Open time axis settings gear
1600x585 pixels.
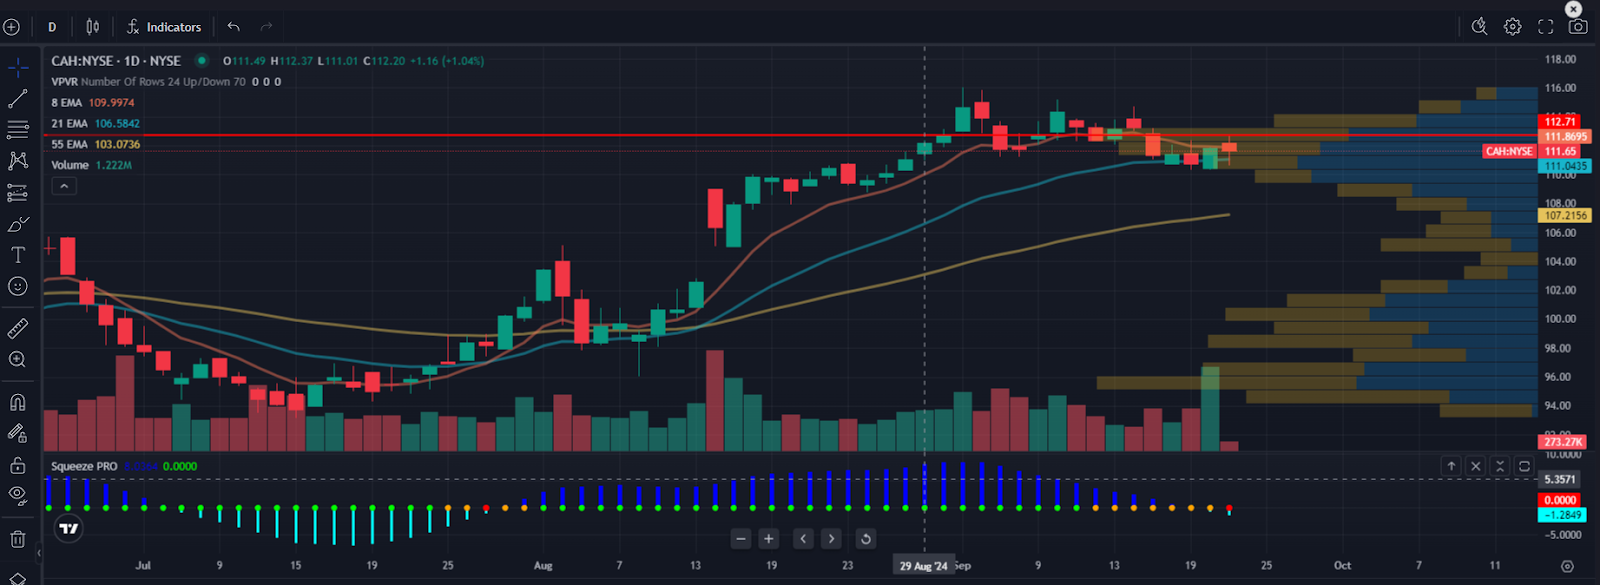click(x=1567, y=566)
